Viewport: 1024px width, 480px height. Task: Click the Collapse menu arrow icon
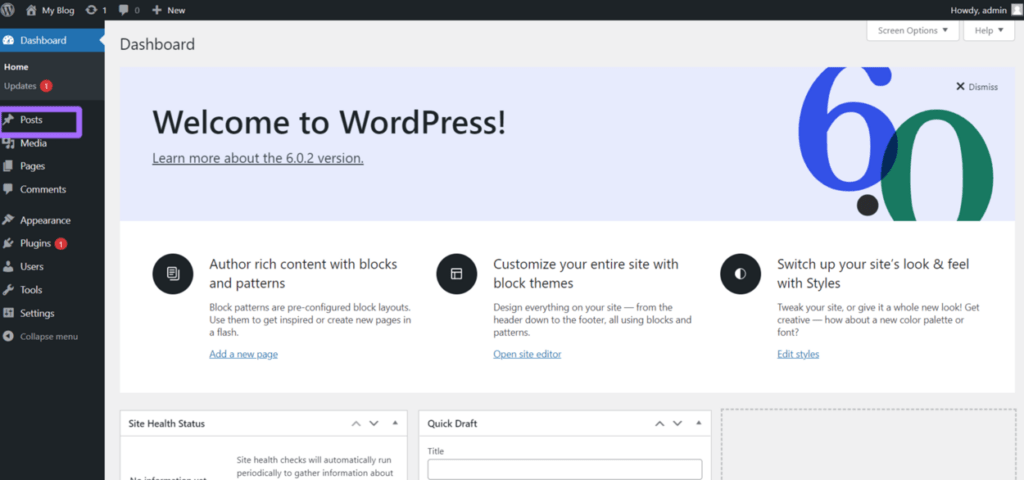(x=8, y=336)
